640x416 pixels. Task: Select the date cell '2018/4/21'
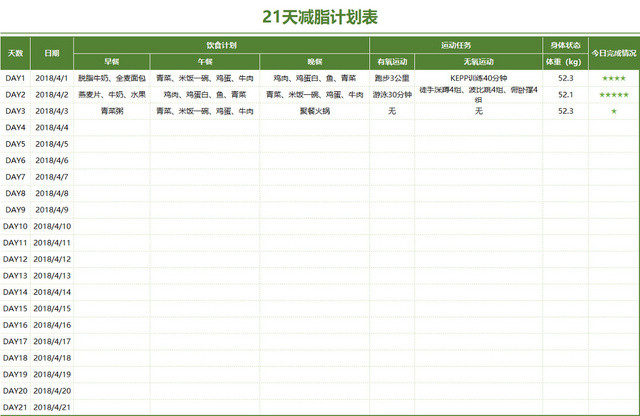tap(52, 407)
